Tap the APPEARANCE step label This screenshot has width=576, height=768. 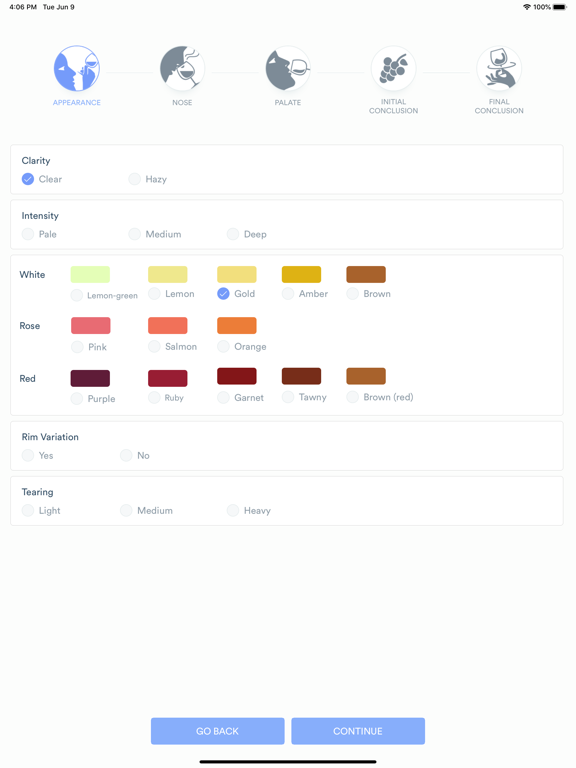pos(76,102)
